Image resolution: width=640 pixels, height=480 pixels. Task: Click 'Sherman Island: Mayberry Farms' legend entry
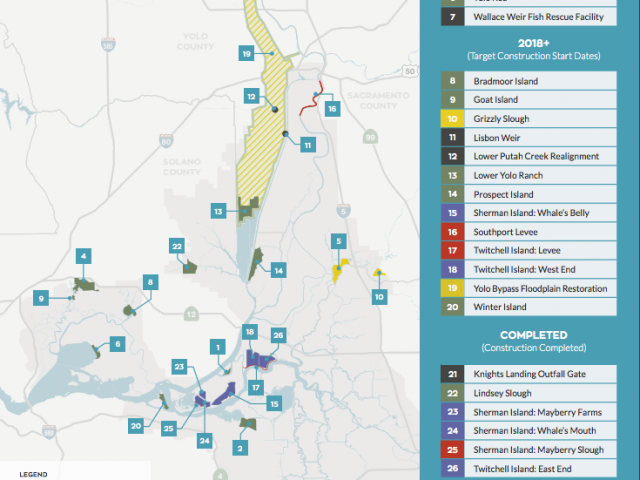tap(529, 412)
